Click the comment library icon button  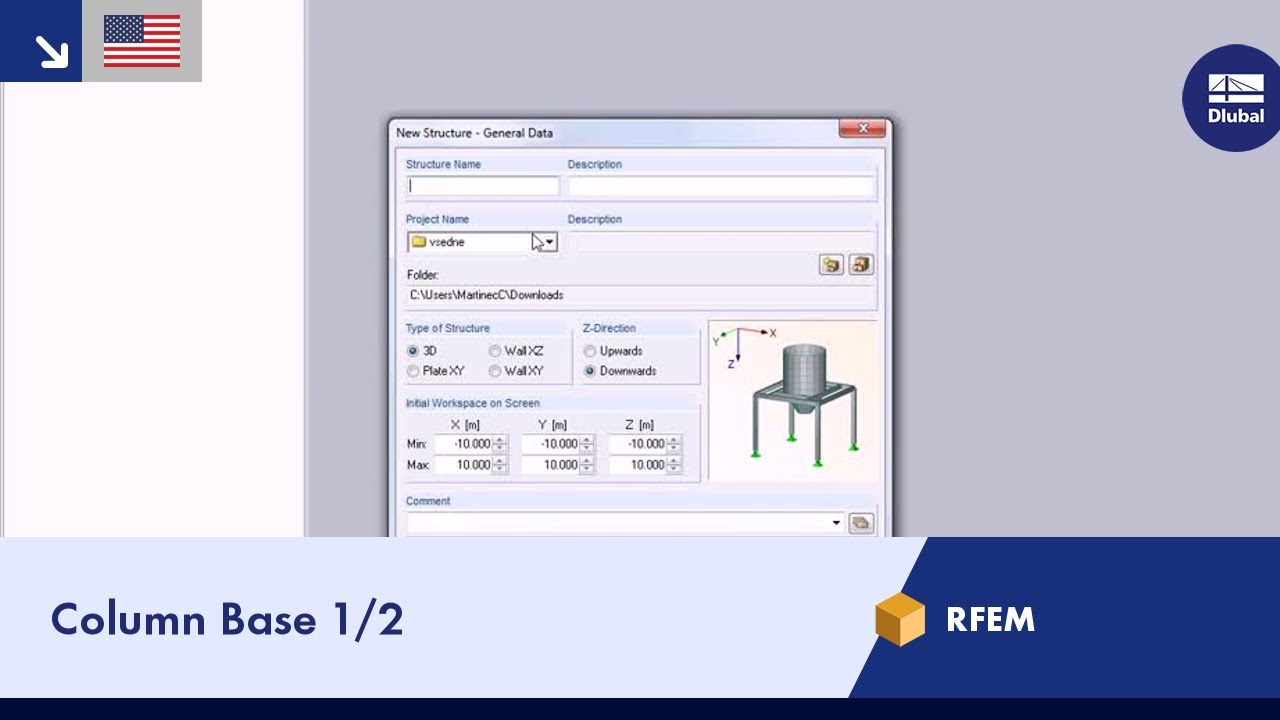[860, 523]
